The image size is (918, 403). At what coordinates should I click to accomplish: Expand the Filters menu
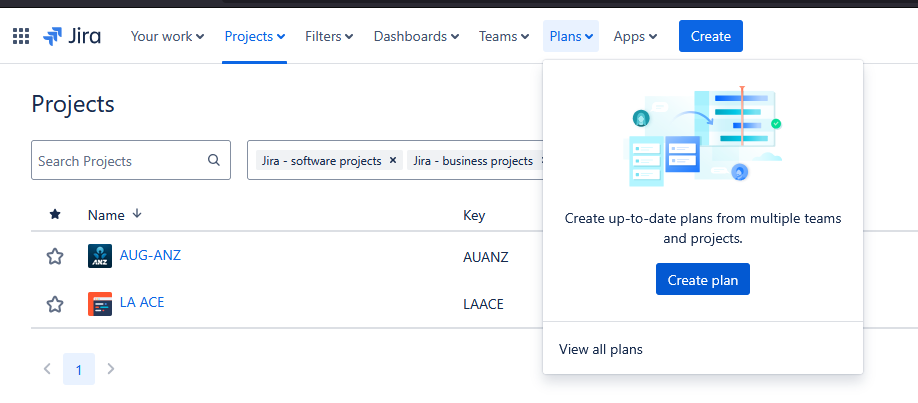pos(329,36)
